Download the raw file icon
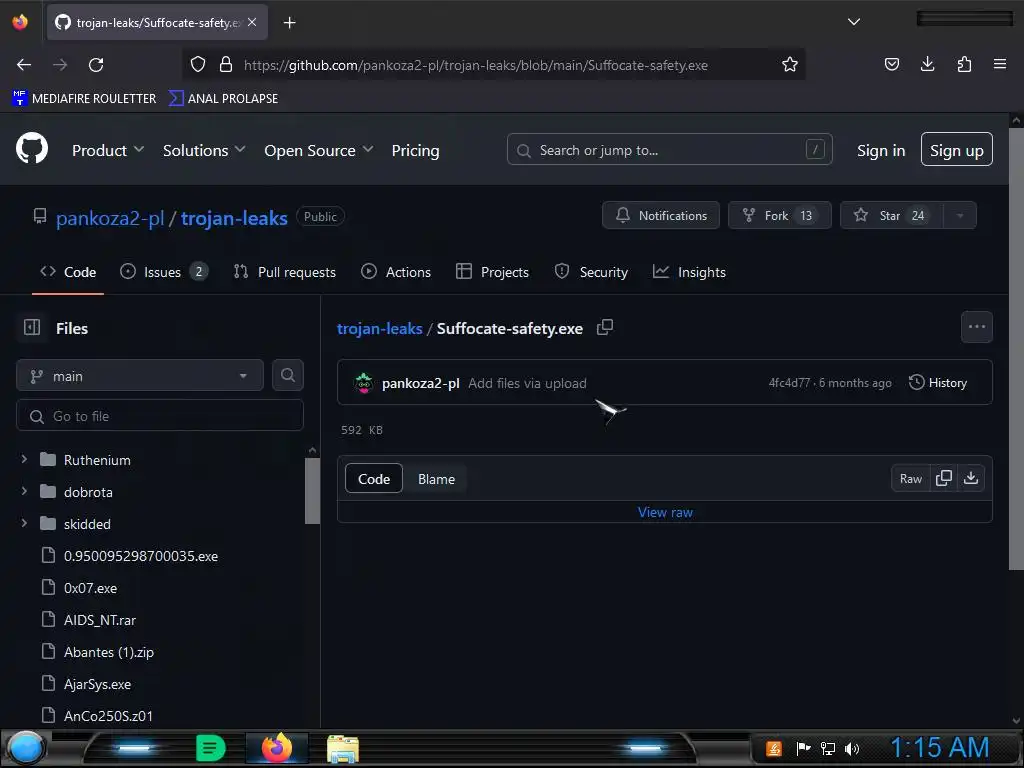Viewport: 1024px width, 768px height. click(x=971, y=478)
